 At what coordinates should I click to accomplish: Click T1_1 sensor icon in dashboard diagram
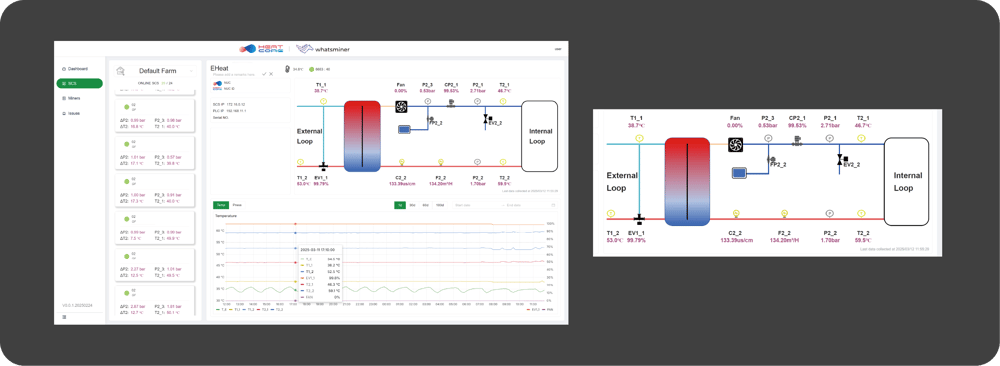323,101
